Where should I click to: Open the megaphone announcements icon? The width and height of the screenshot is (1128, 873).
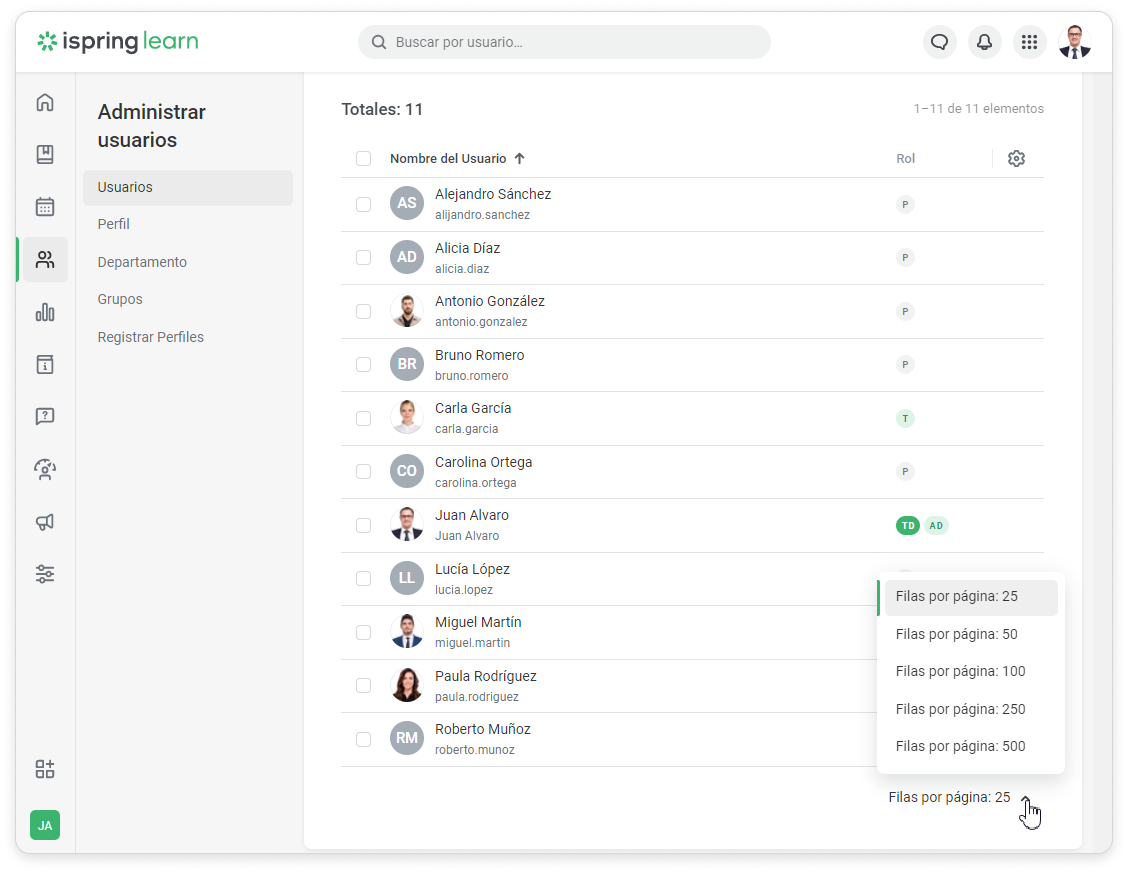[x=44, y=522]
